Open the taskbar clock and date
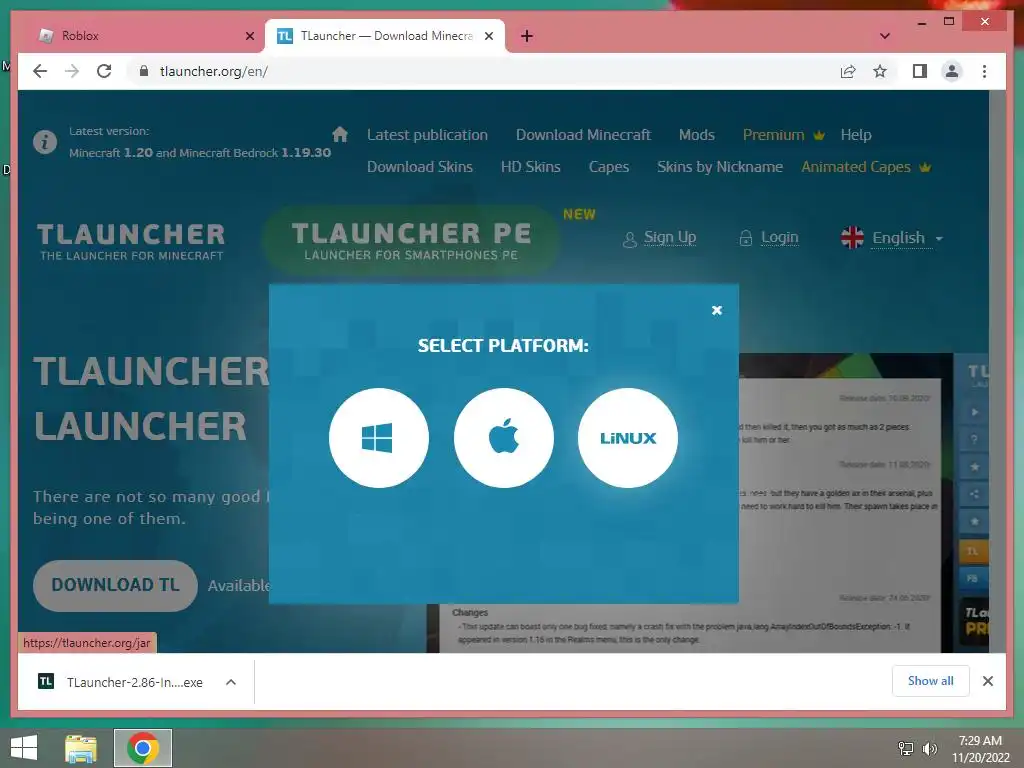This screenshot has height=768, width=1024. pyautogui.click(x=980, y=748)
